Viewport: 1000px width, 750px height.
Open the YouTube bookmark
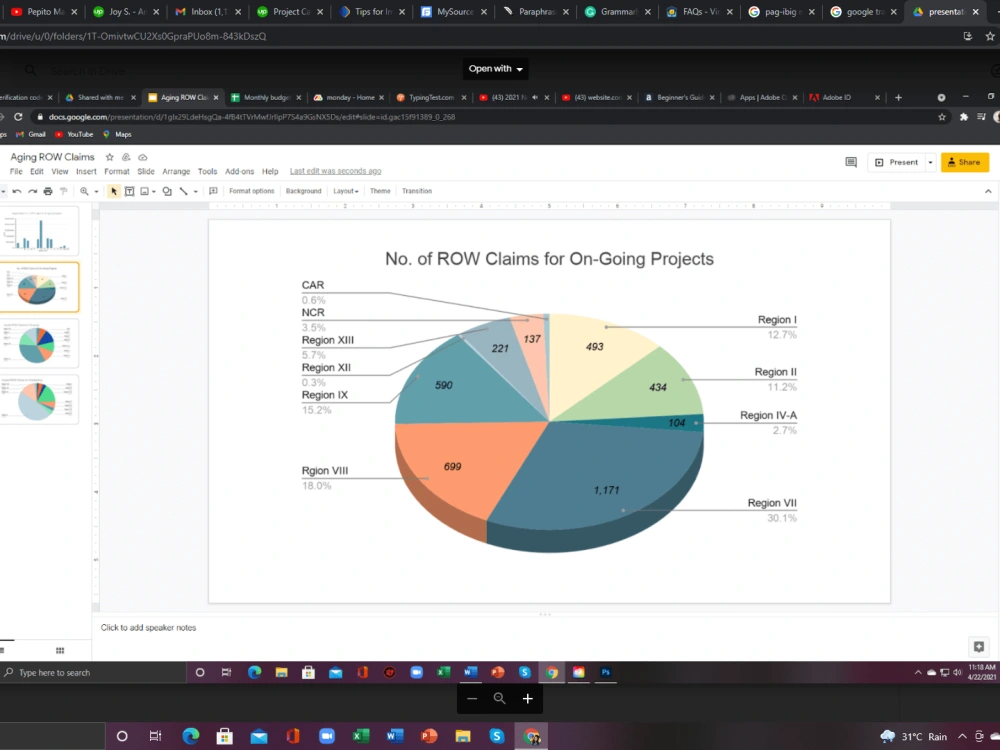74,135
